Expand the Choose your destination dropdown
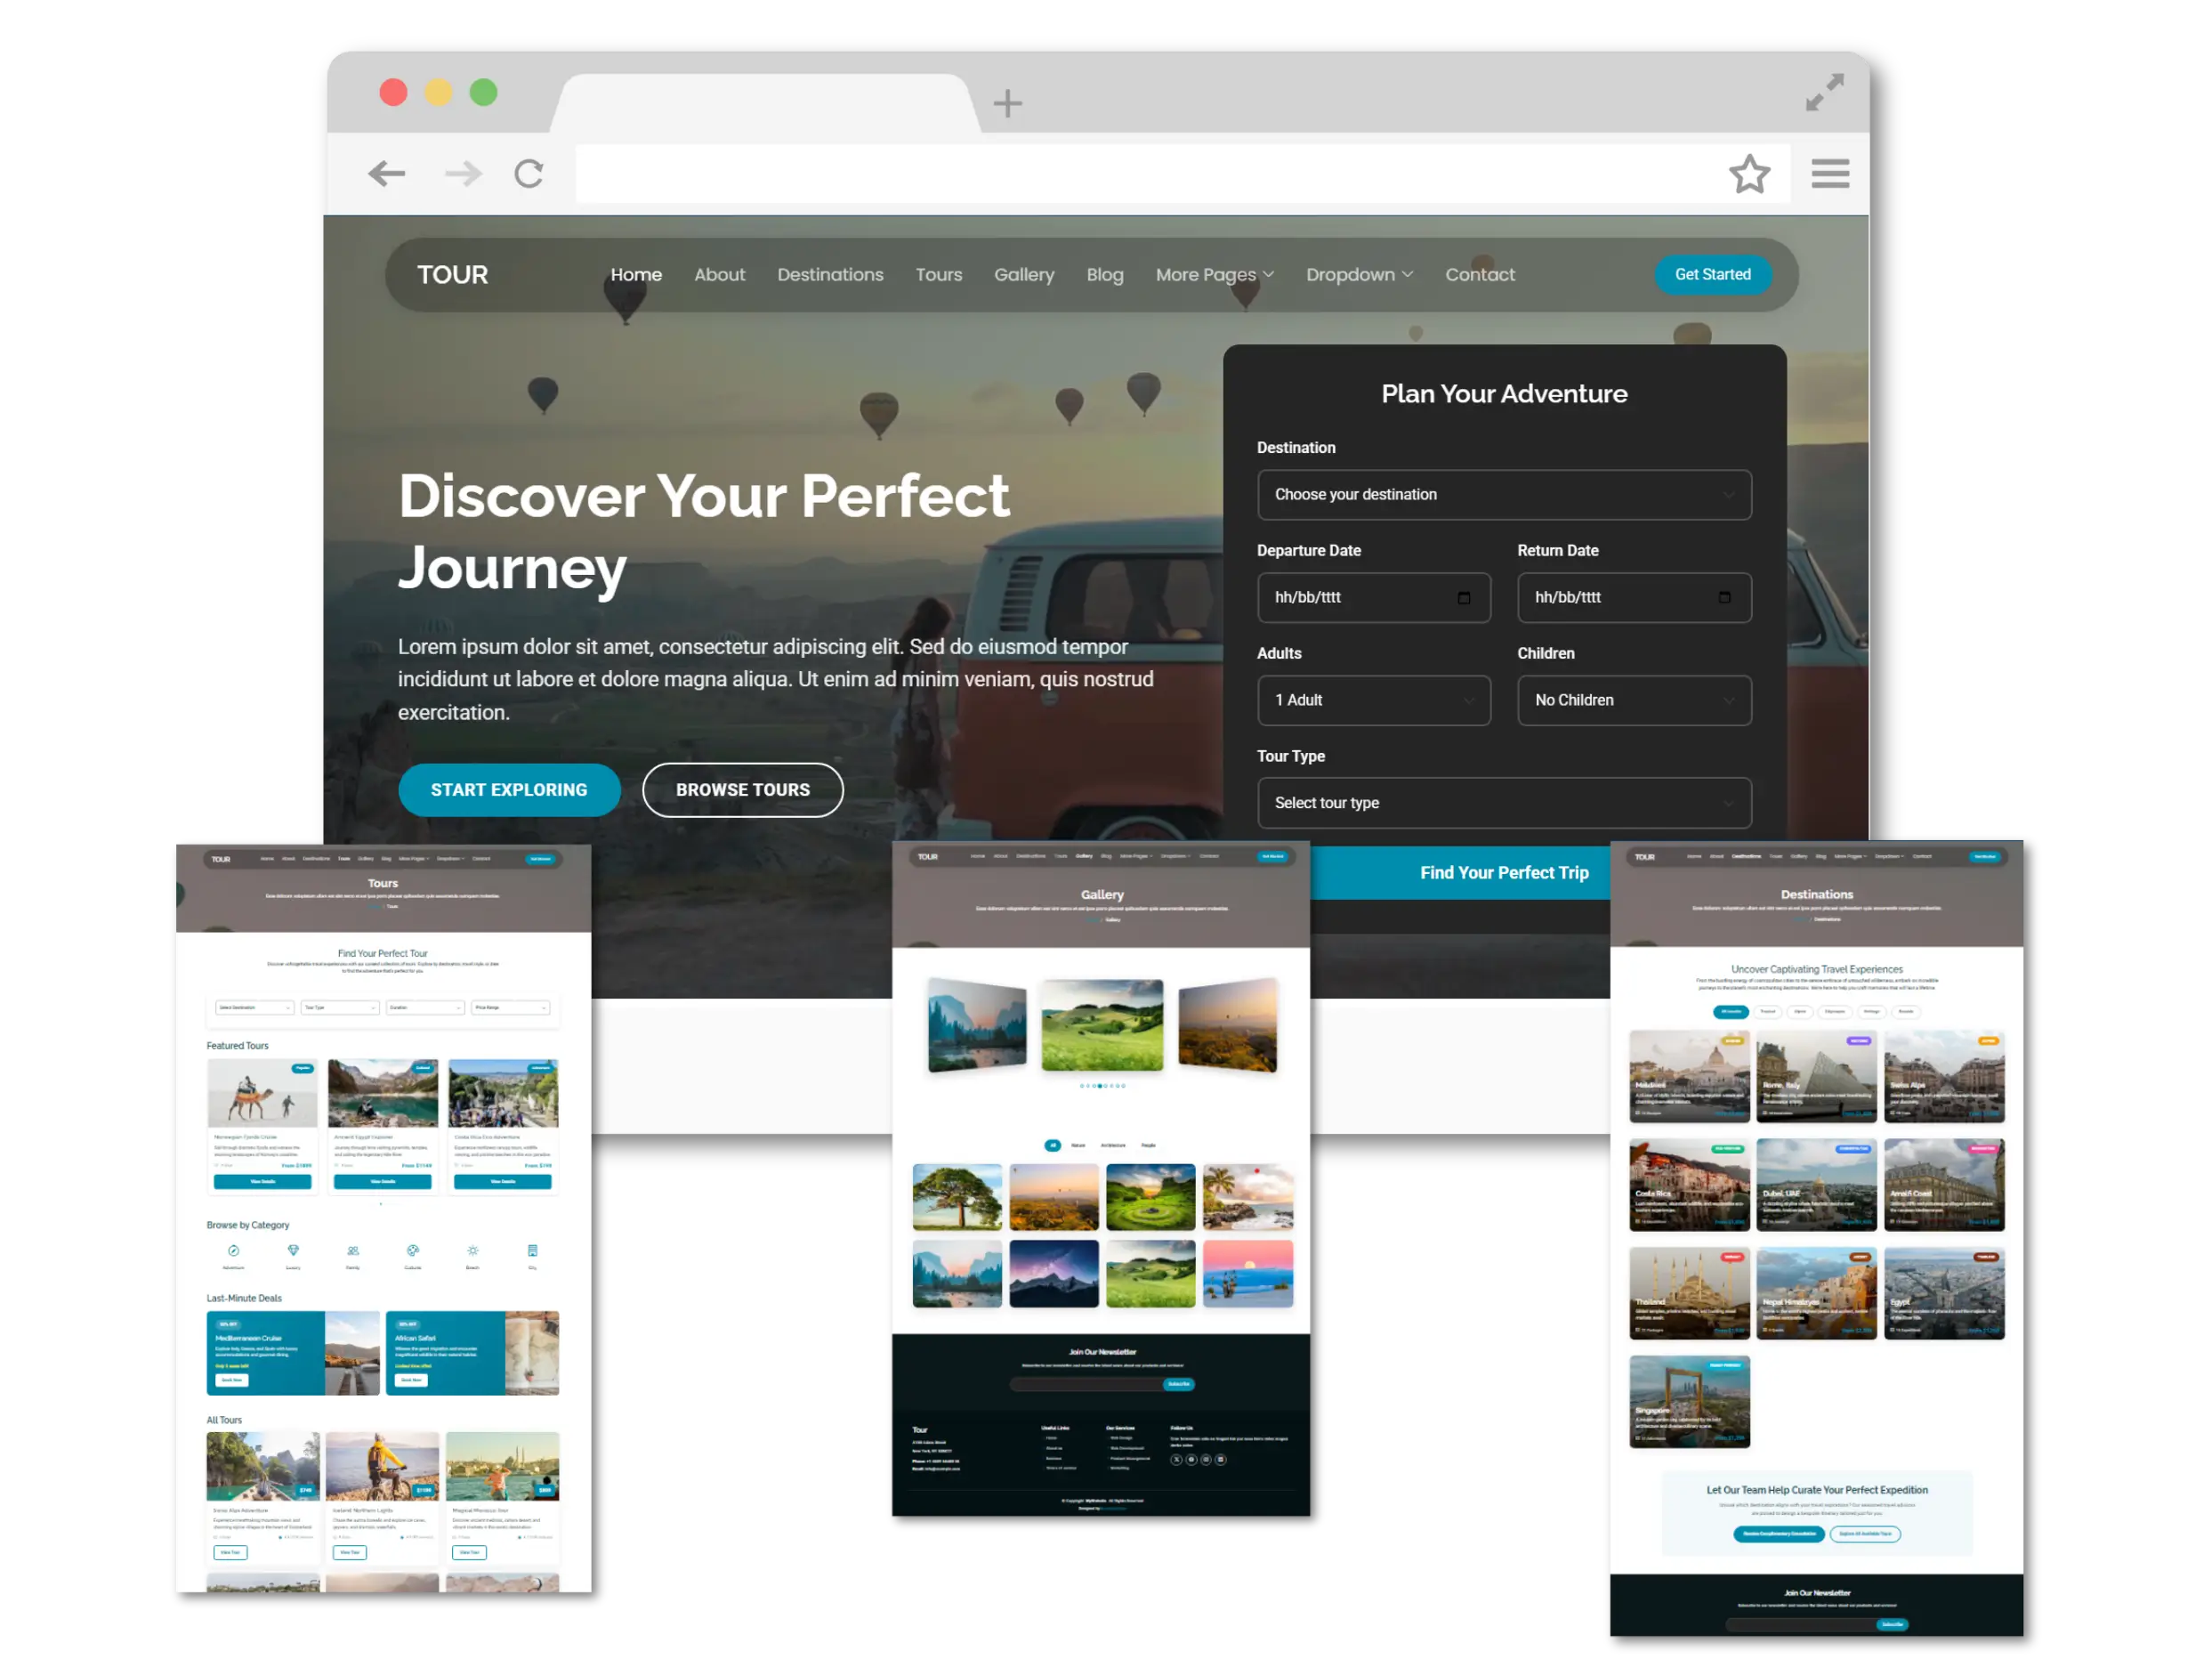The image size is (2212, 1659). [x=1503, y=495]
